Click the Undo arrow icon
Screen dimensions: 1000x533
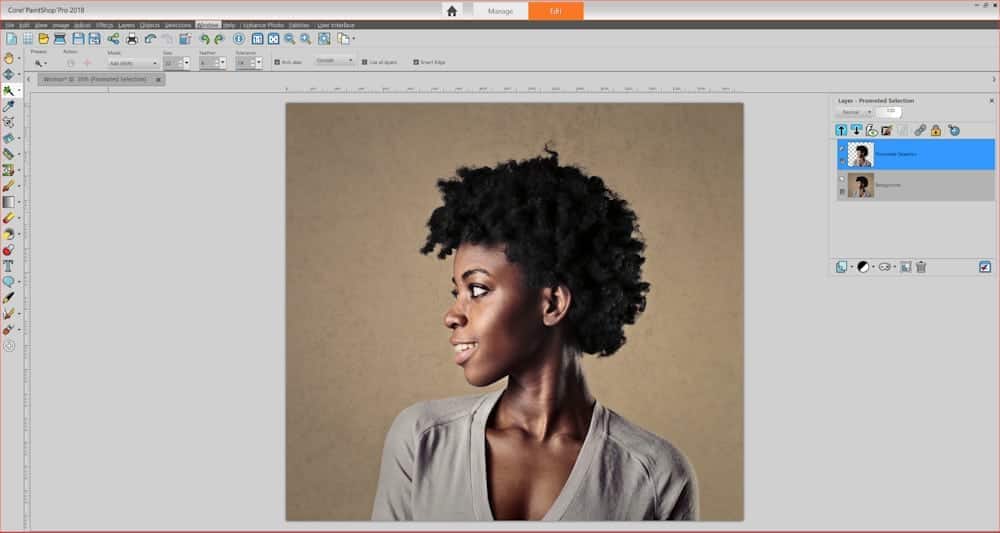pos(205,39)
